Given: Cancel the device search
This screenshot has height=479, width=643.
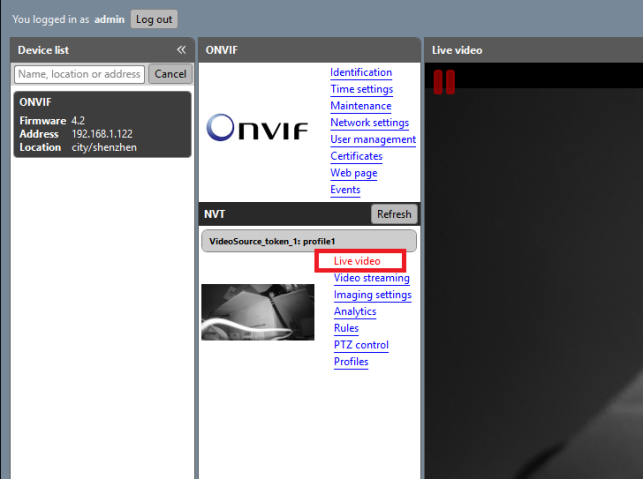Looking at the screenshot, I should coord(170,74).
